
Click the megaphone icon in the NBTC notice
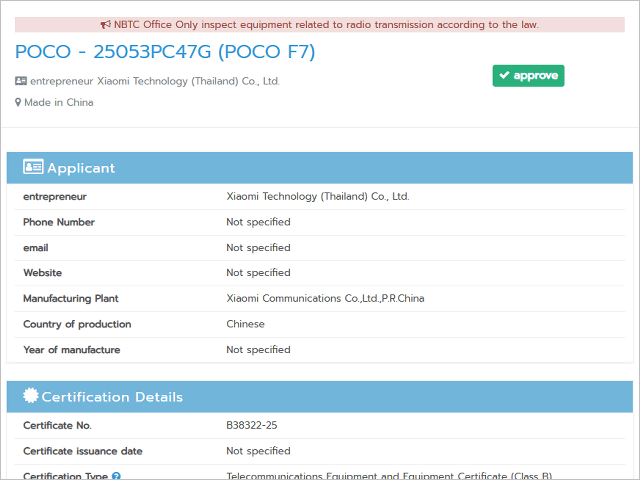coord(106,25)
